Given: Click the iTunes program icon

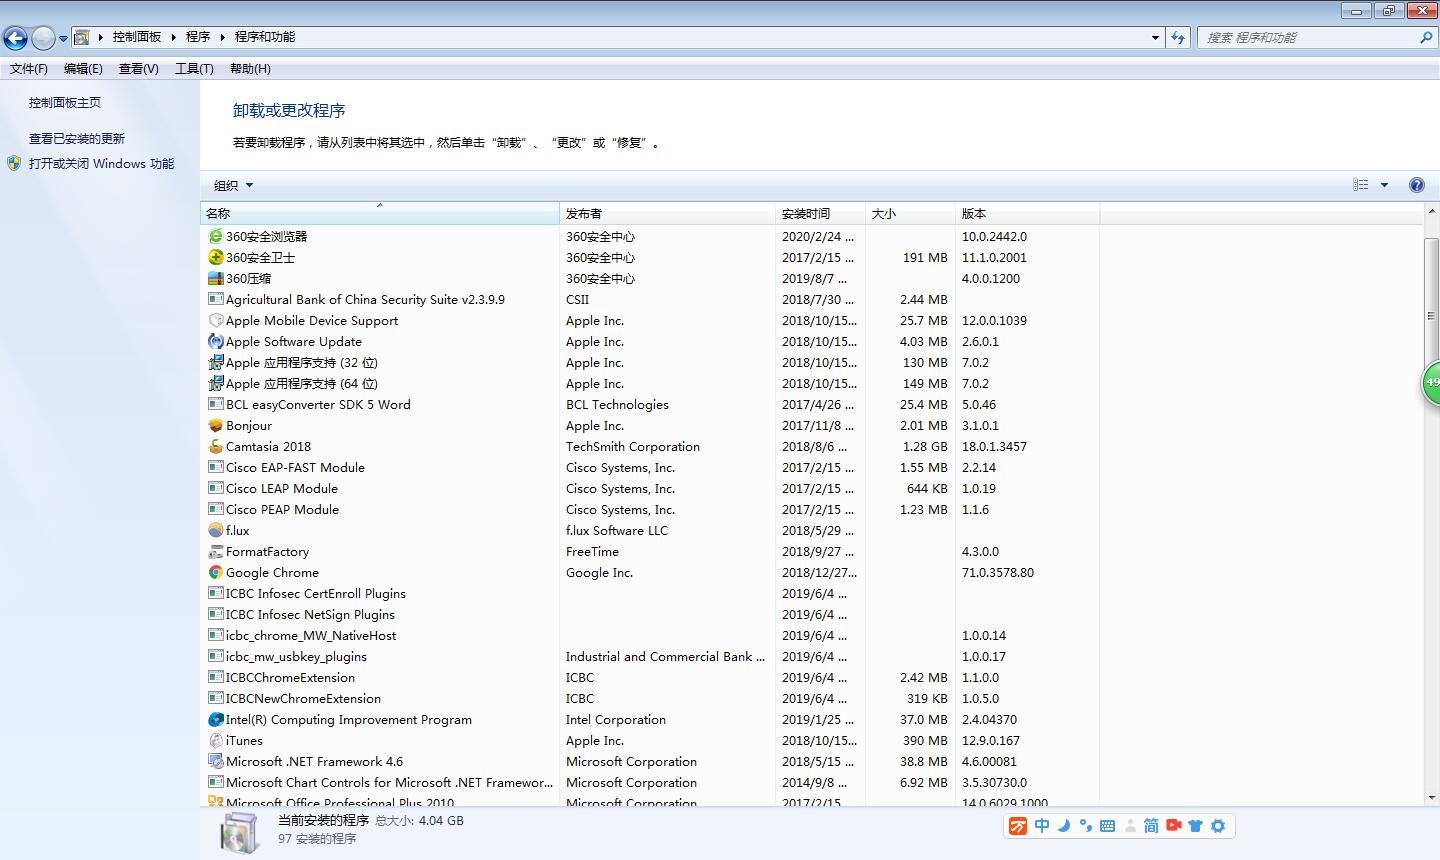Looking at the screenshot, I should (x=215, y=740).
